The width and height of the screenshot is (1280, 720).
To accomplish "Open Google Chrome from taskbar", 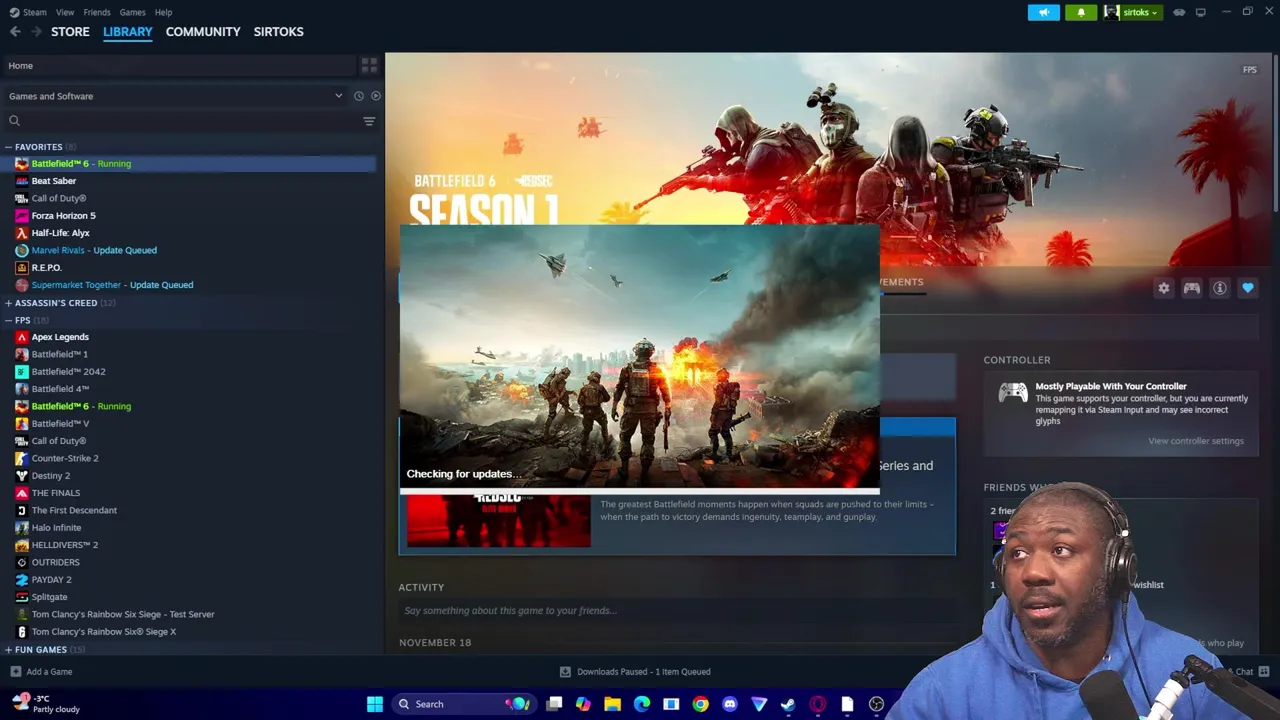I will [x=701, y=704].
